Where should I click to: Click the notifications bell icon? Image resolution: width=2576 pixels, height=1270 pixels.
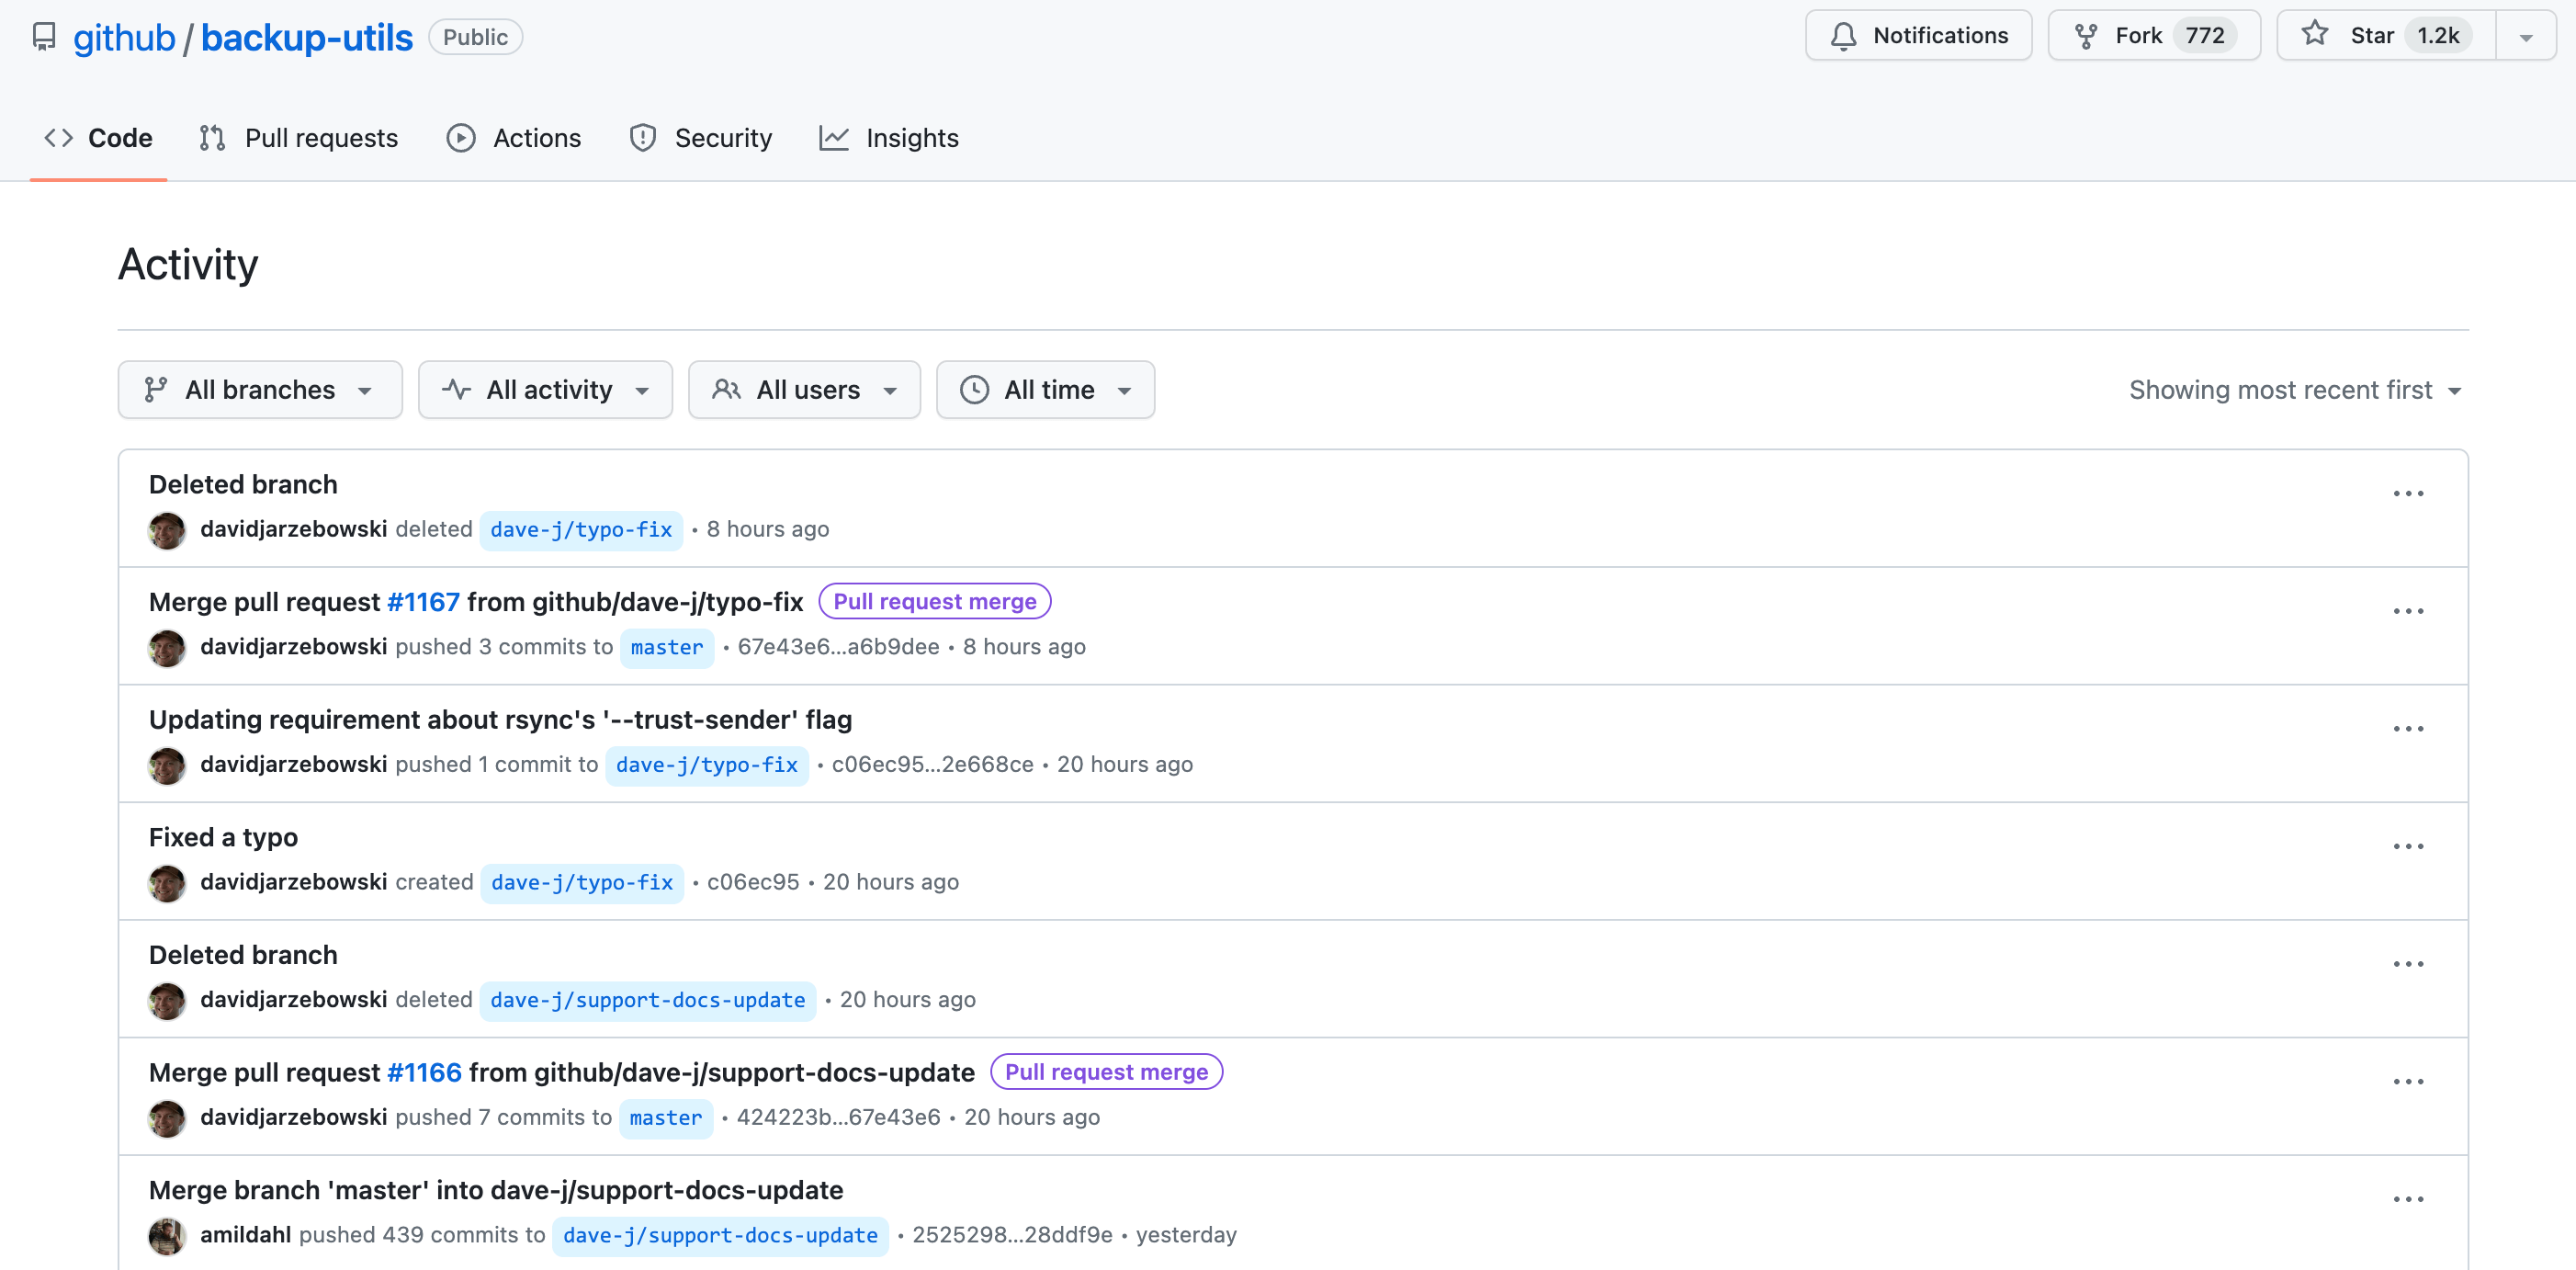[x=1845, y=35]
